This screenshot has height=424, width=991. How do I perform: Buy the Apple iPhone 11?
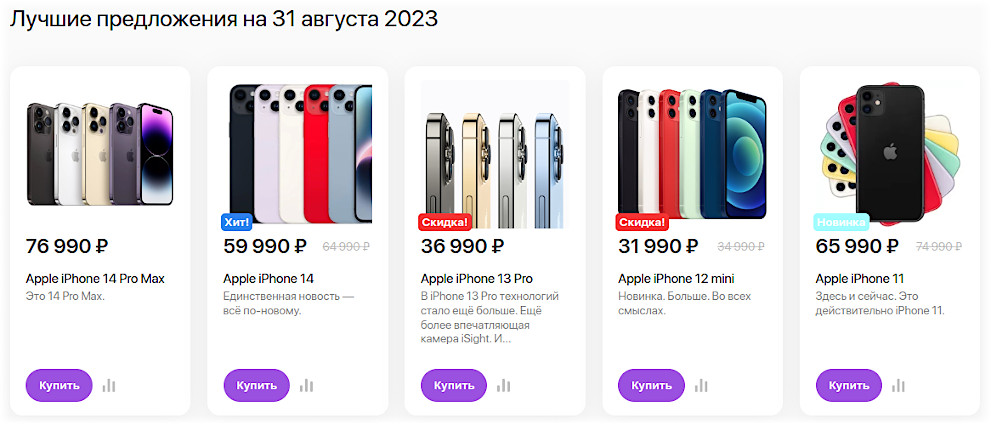point(849,385)
